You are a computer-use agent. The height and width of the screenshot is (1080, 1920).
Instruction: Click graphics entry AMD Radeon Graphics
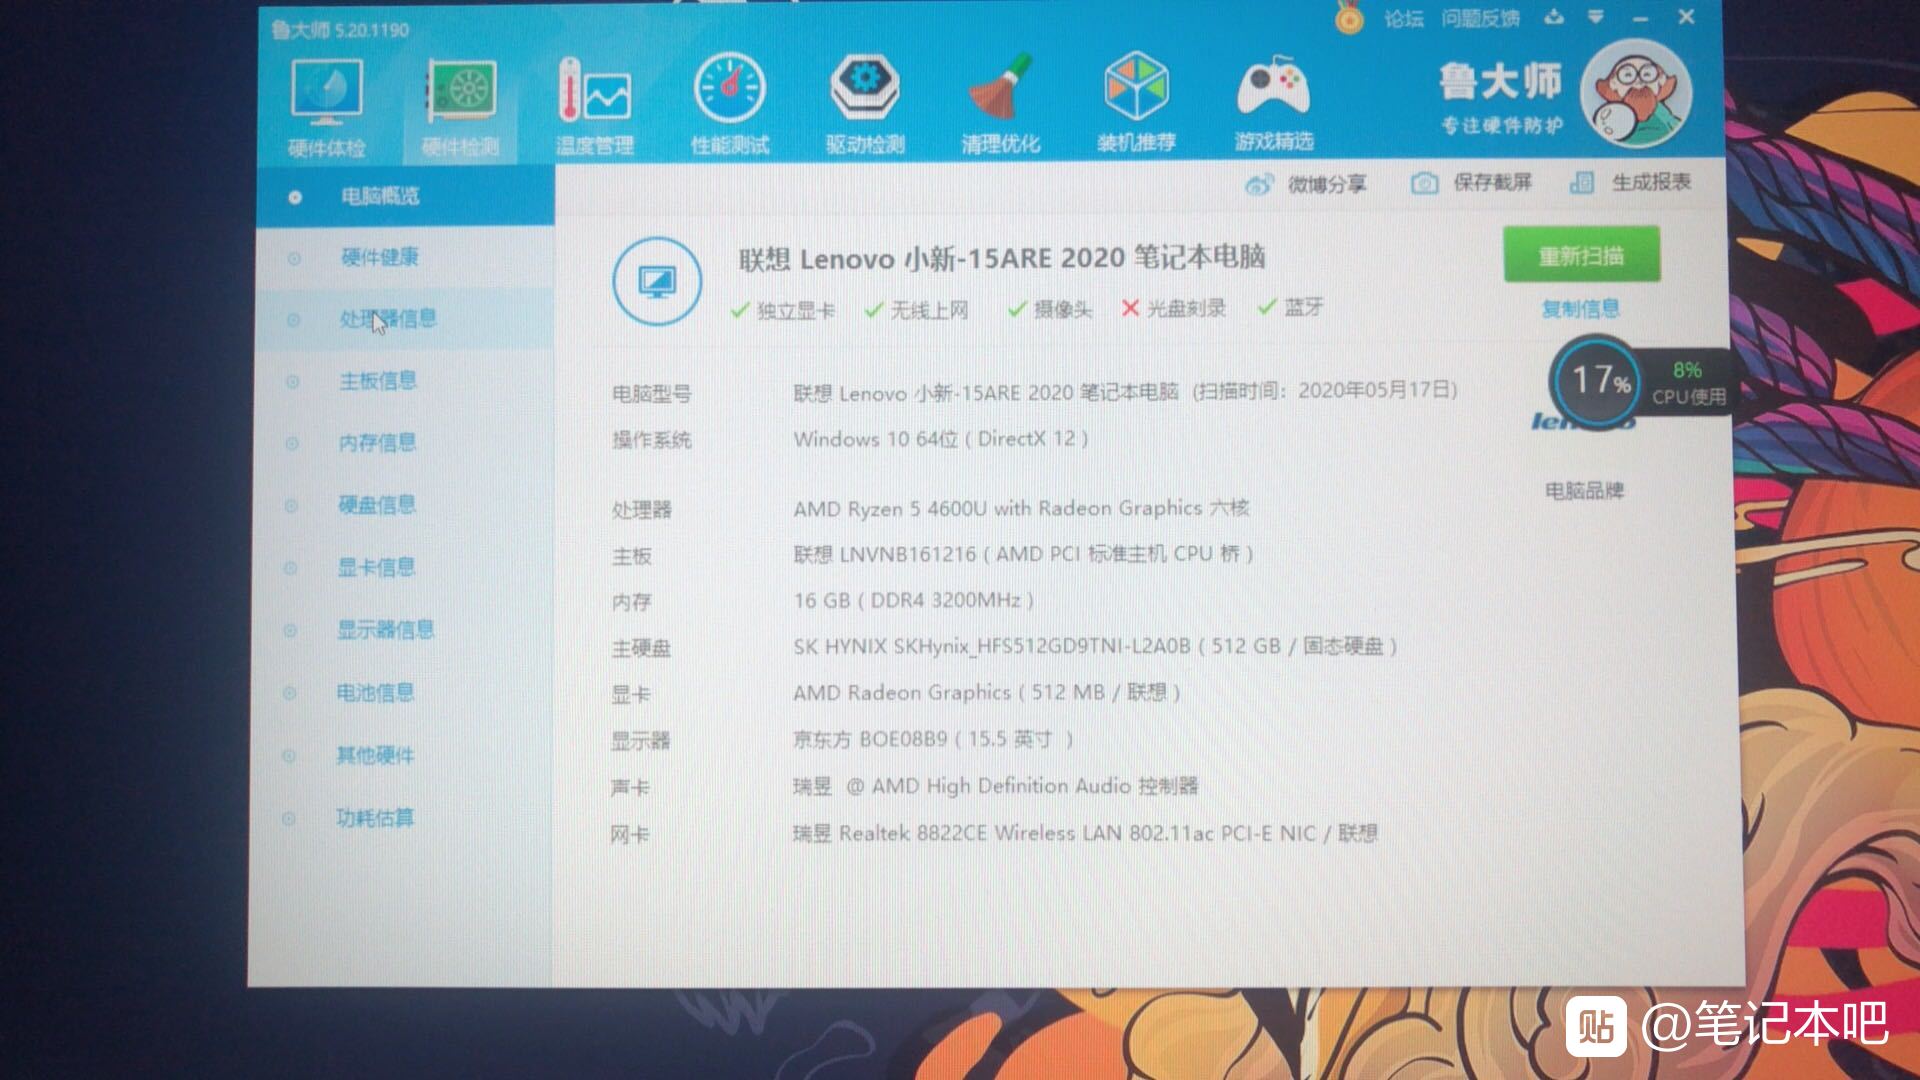coord(986,693)
